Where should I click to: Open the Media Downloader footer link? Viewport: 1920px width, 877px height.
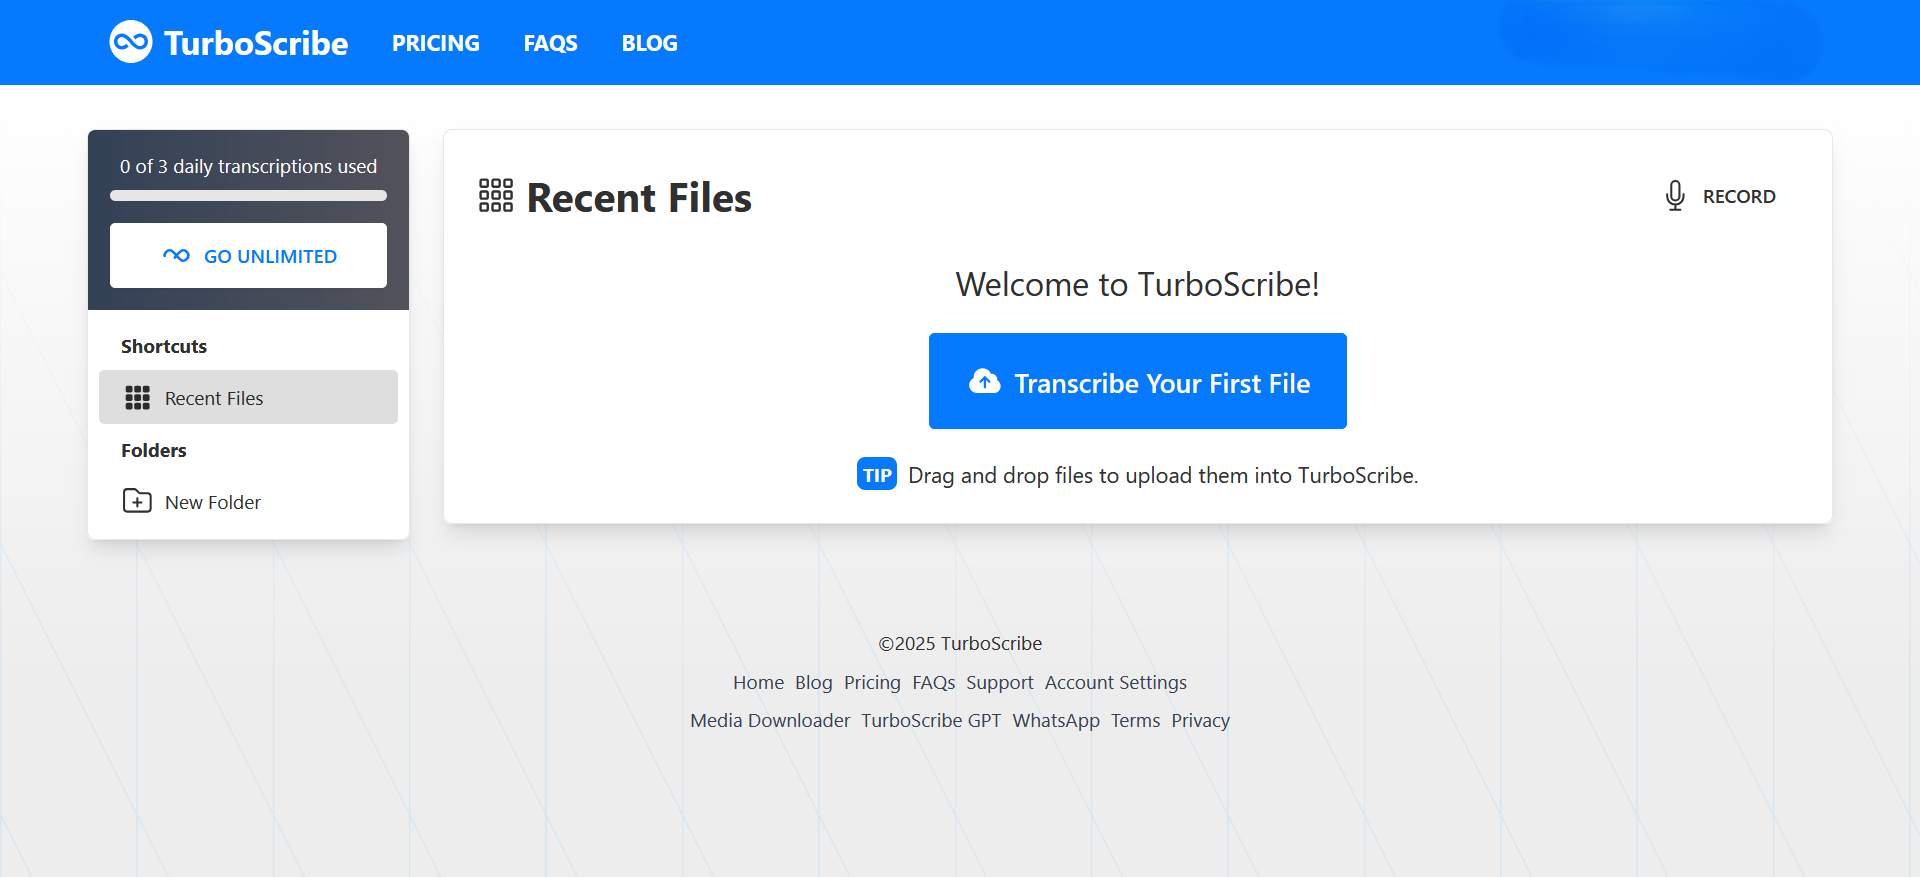pos(770,720)
